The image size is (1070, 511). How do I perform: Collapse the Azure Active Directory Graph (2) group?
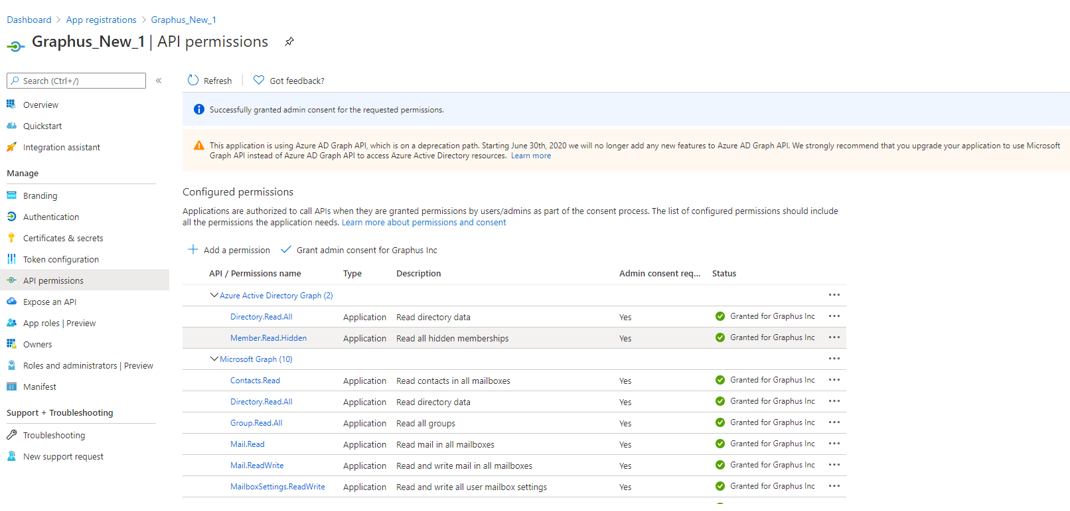(x=214, y=295)
